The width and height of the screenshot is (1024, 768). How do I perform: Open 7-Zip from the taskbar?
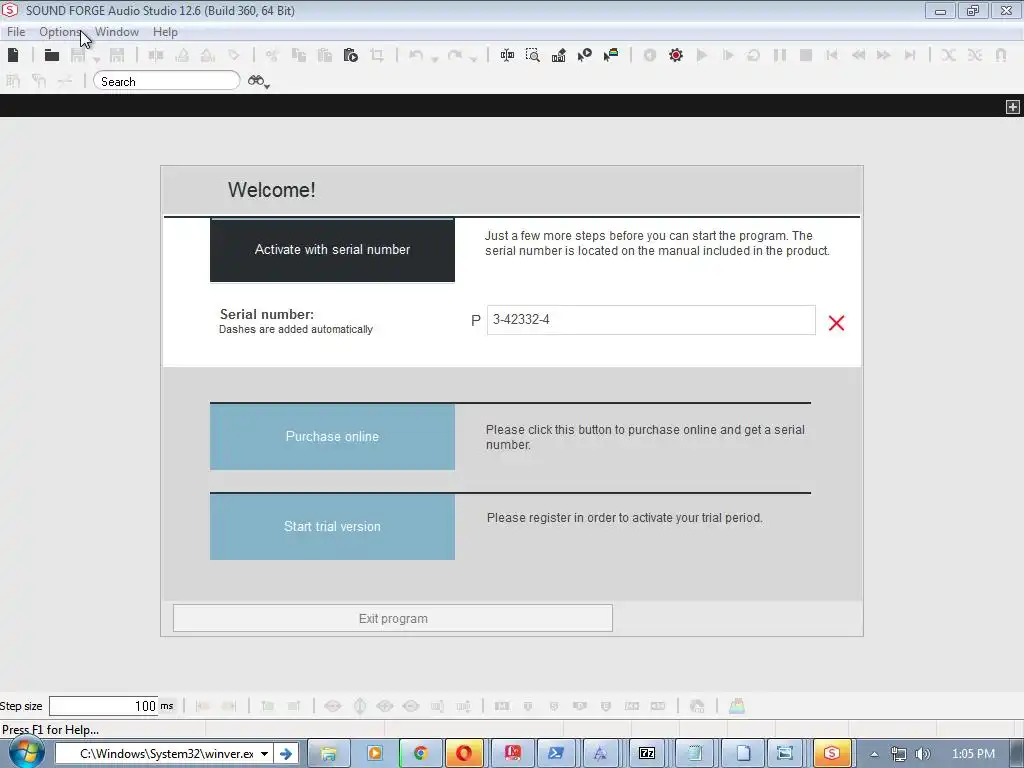647,754
